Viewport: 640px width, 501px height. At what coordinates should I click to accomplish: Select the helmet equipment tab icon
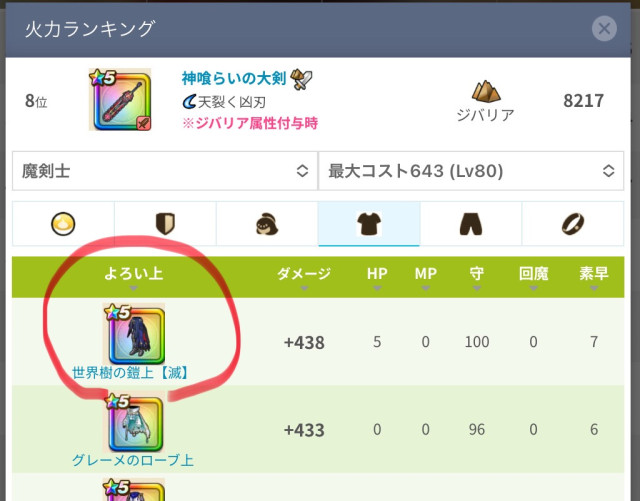pyautogui.click(x=267, y=224)
